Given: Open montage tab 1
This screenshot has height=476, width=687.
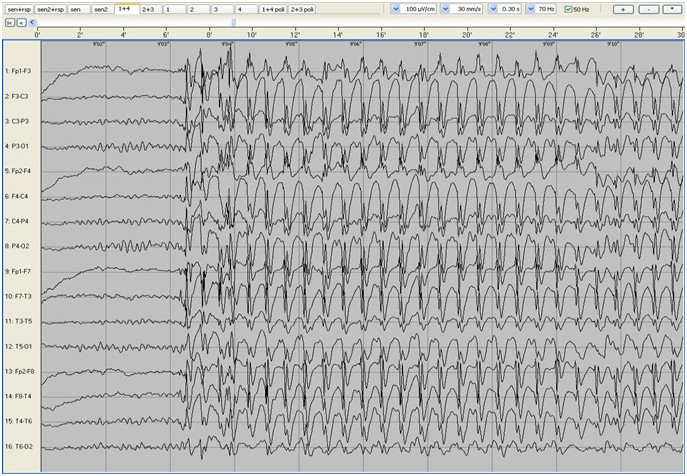Looking at the screenshot, I should point(175,9).
